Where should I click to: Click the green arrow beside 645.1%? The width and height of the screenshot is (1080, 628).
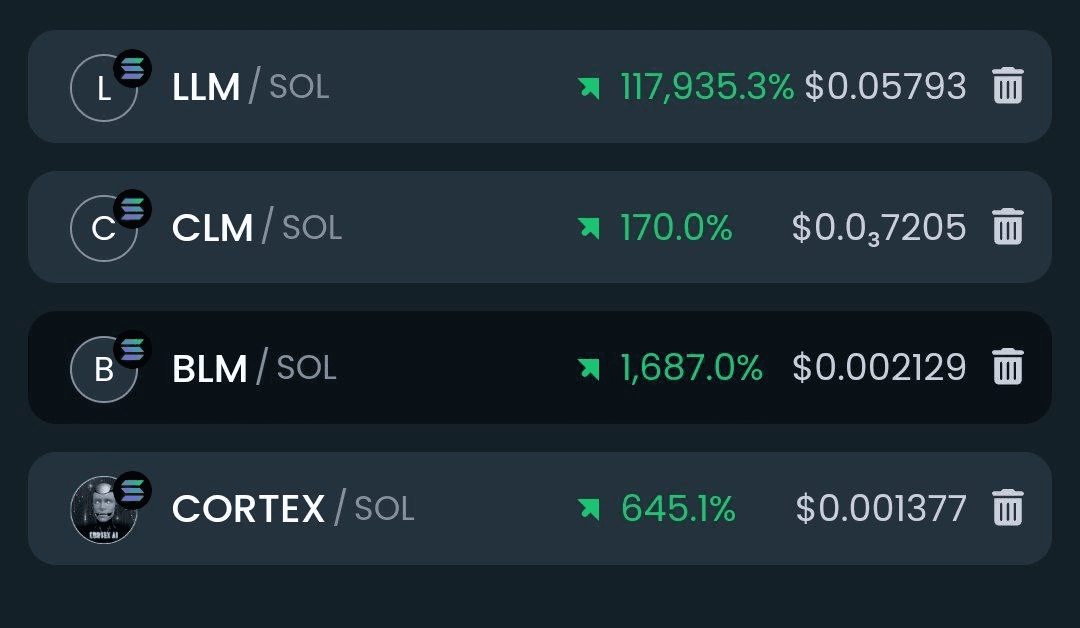coord(590,509)
